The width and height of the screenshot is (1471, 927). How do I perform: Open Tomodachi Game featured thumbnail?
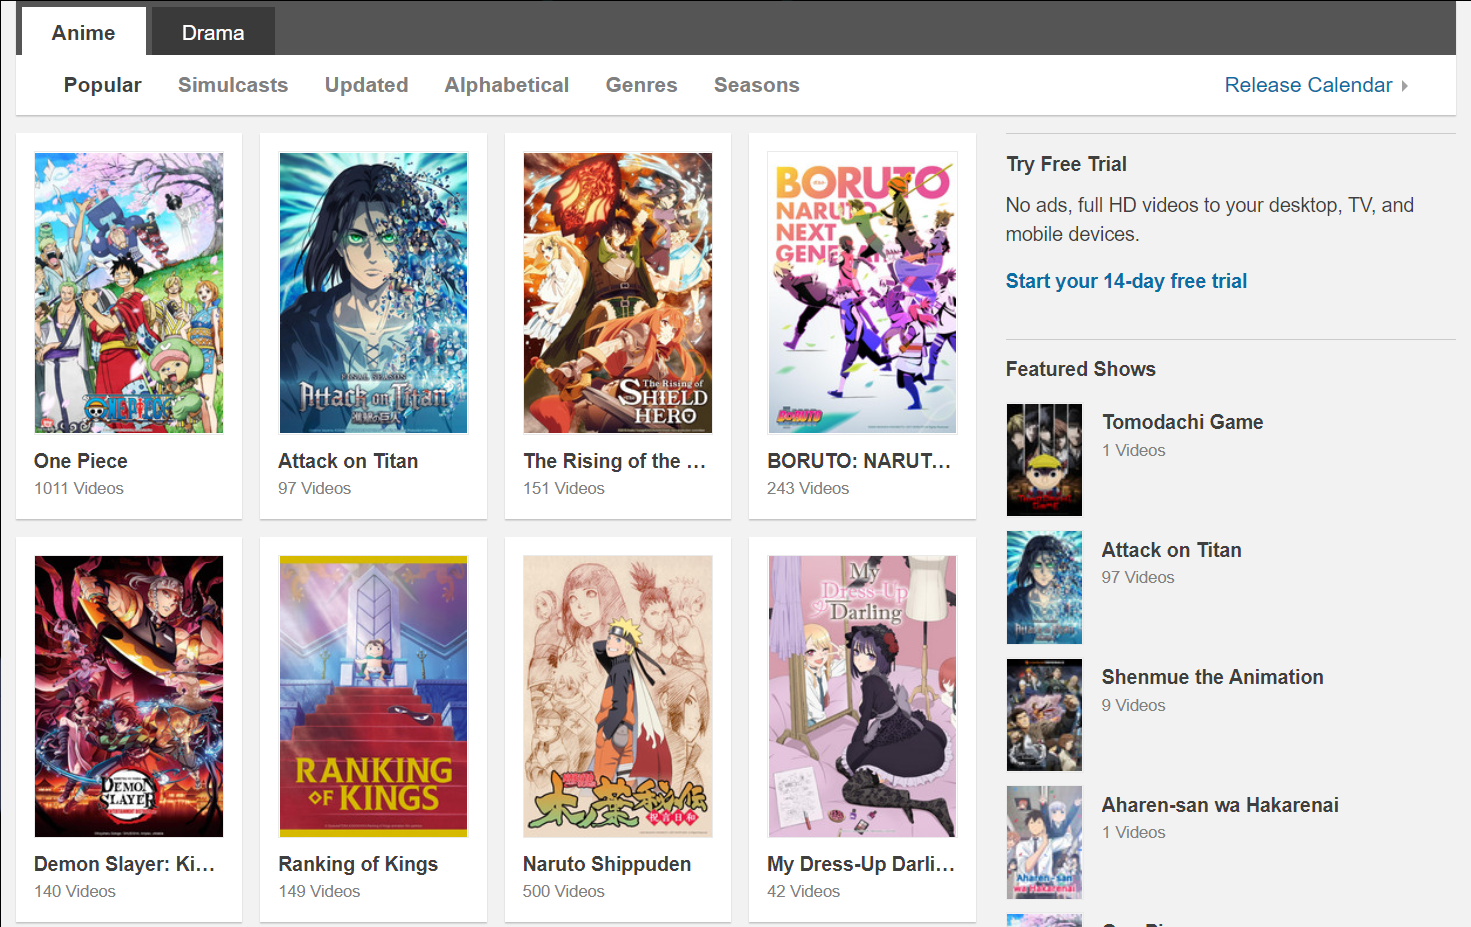point(1044,460)
